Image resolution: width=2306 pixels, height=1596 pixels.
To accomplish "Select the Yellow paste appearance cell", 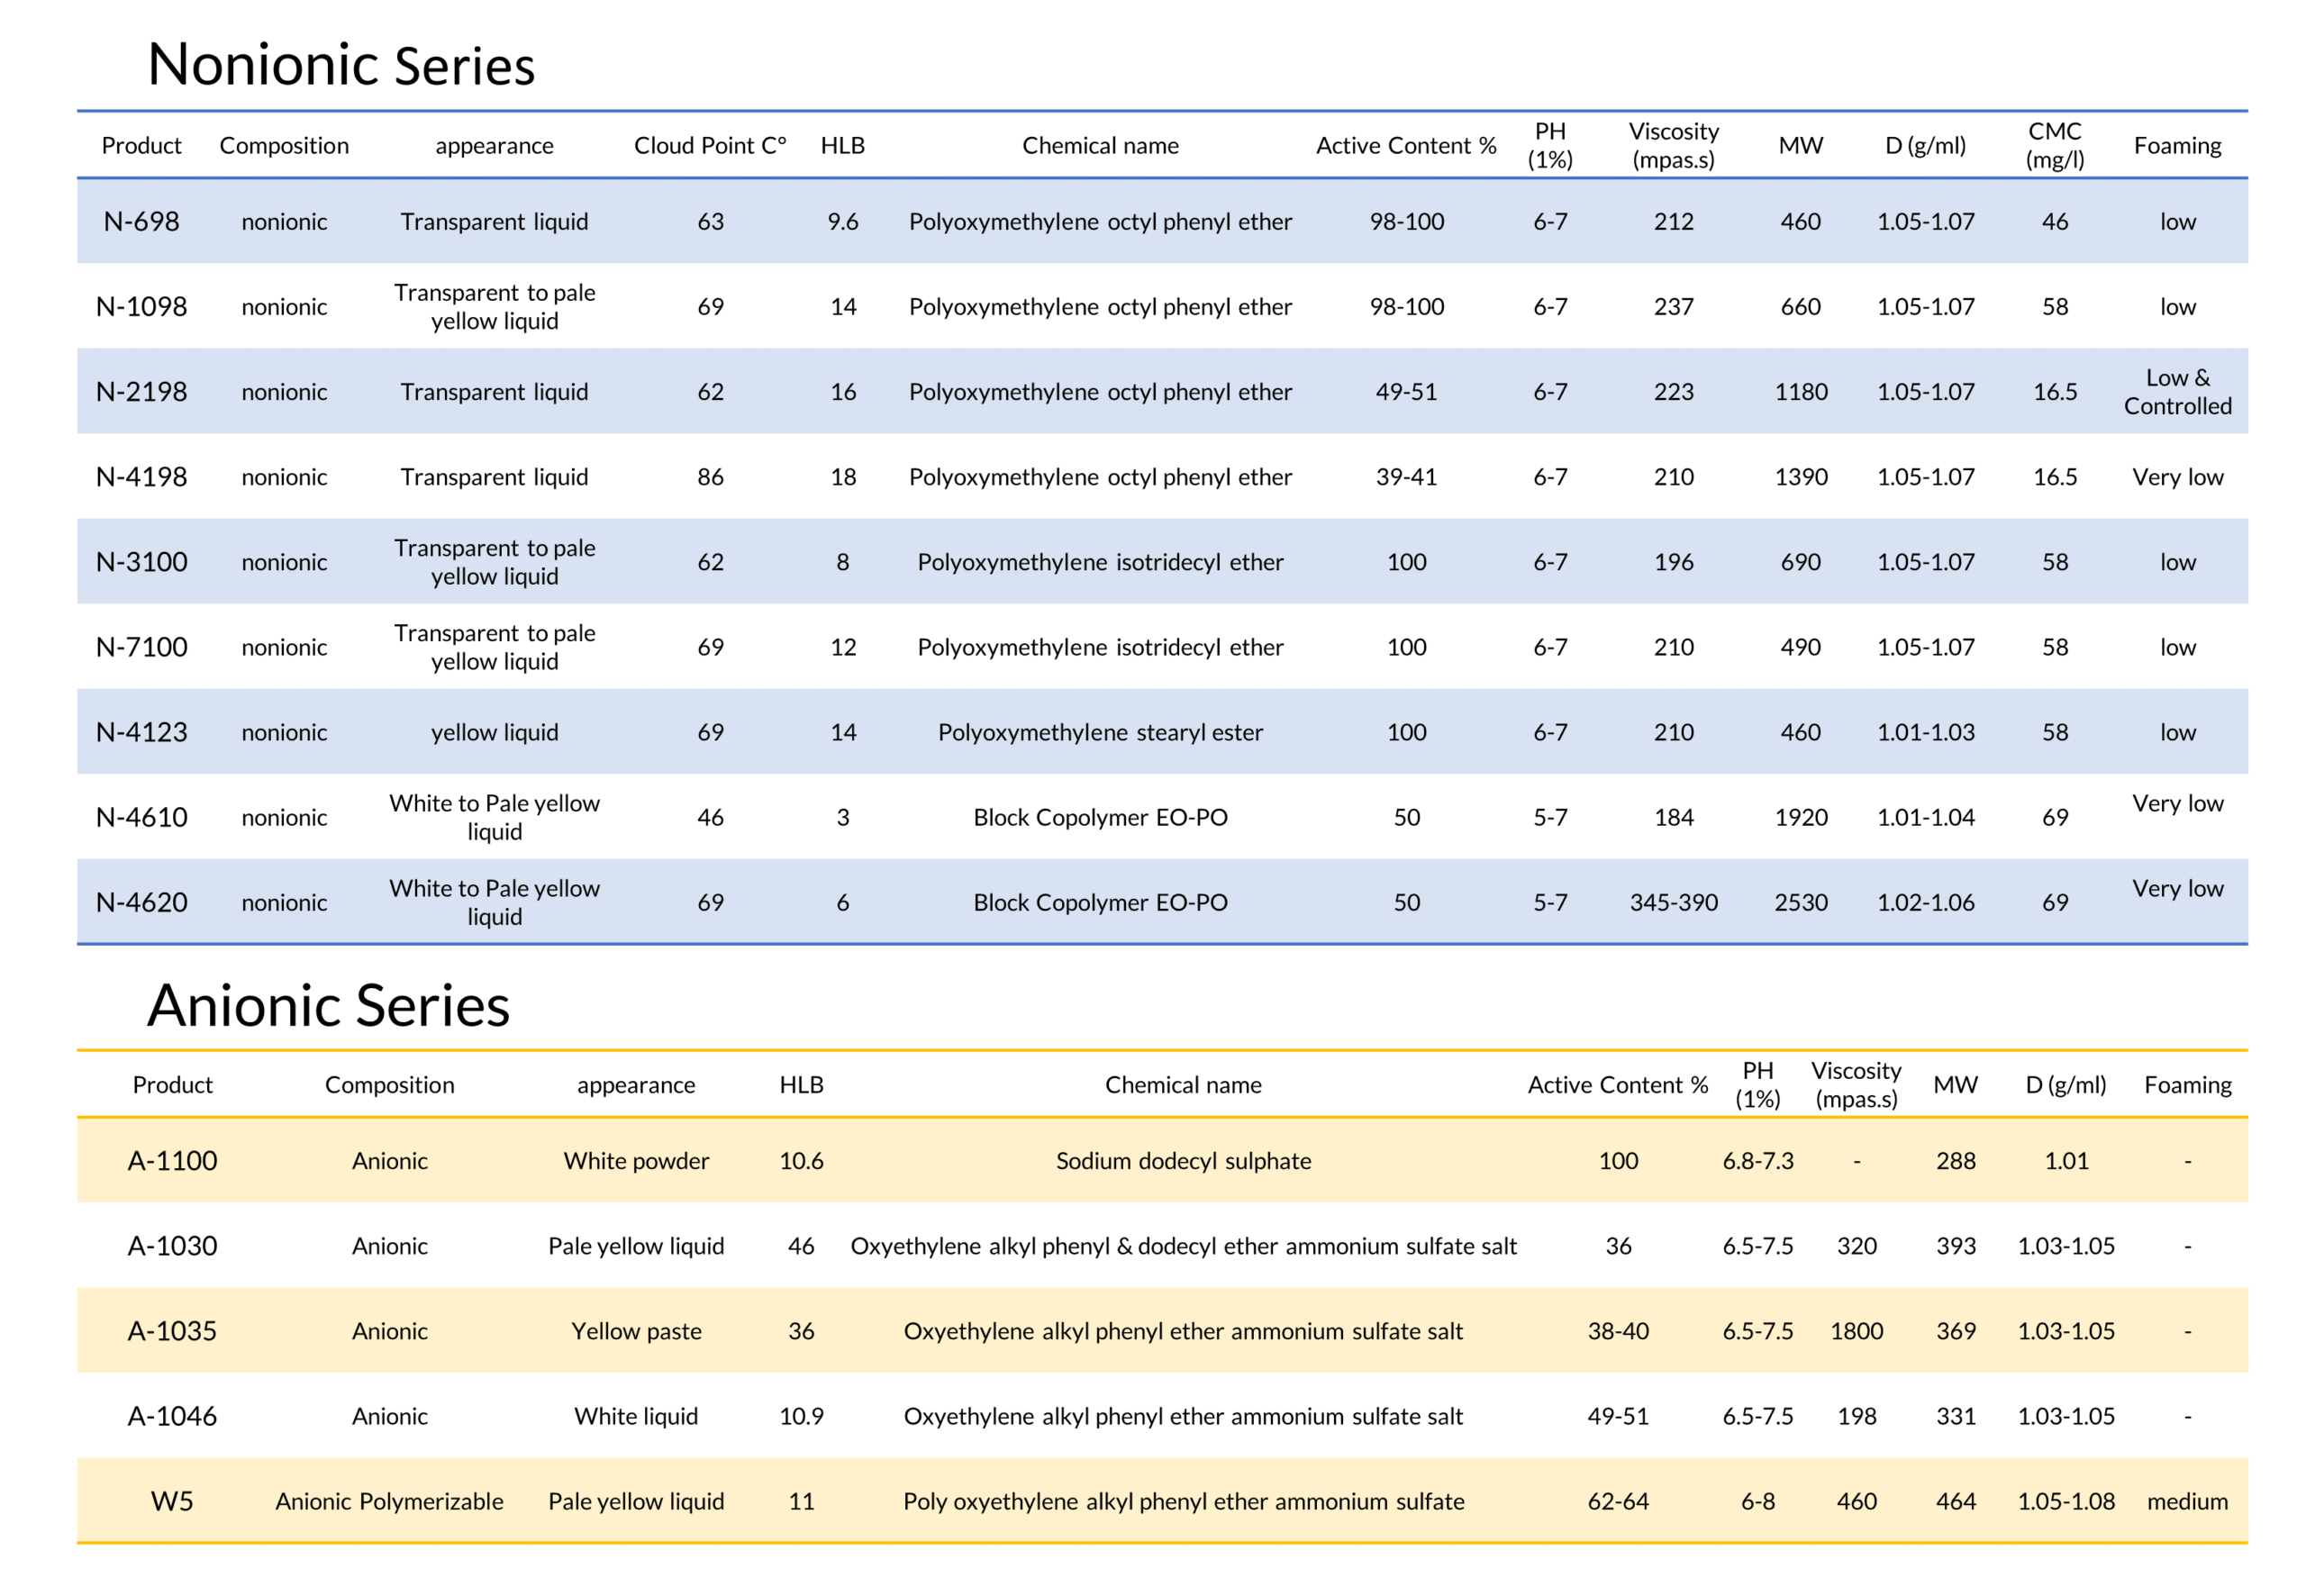I will click(x=636, y=1332).
